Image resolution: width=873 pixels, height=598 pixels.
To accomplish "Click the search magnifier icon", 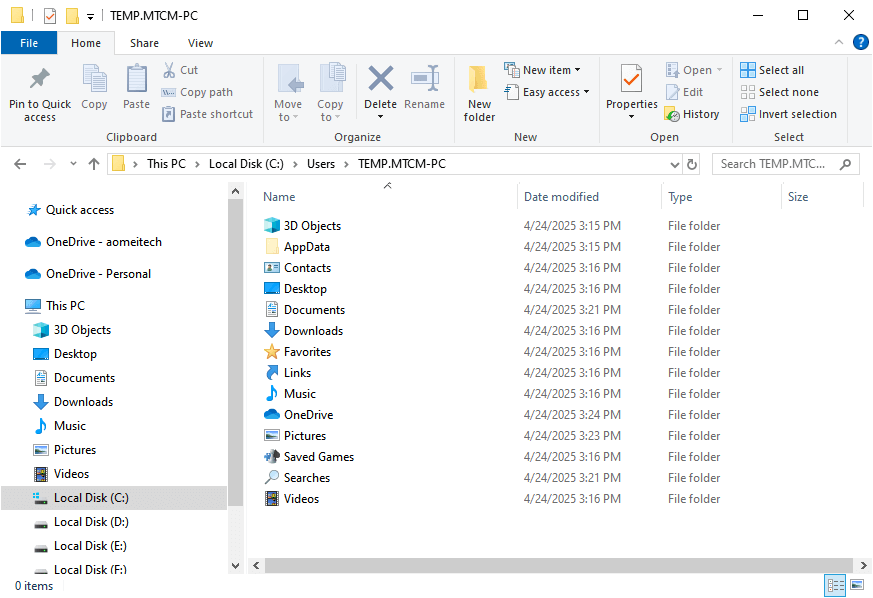I will click(845, 164).
